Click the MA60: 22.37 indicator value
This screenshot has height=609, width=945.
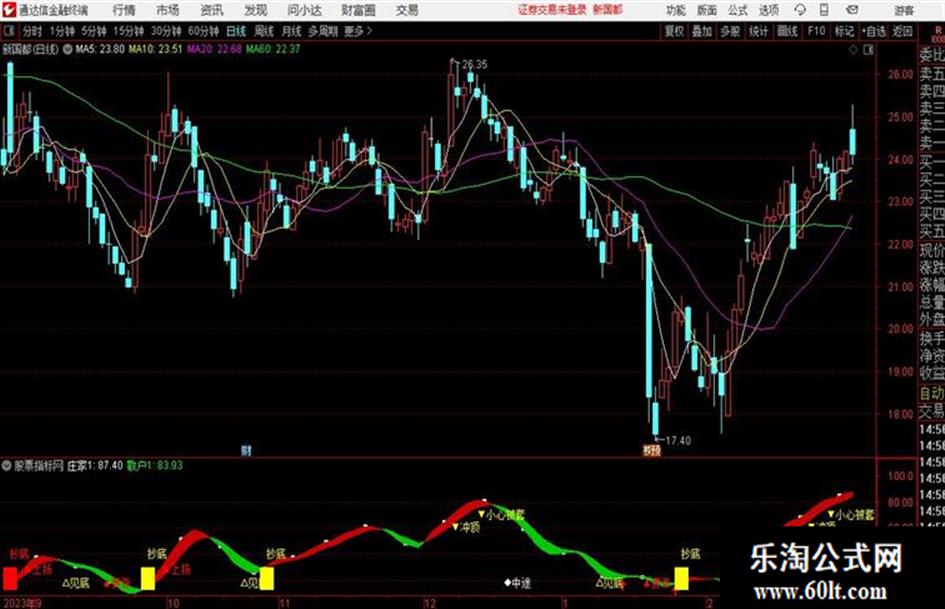click(273, 49)
